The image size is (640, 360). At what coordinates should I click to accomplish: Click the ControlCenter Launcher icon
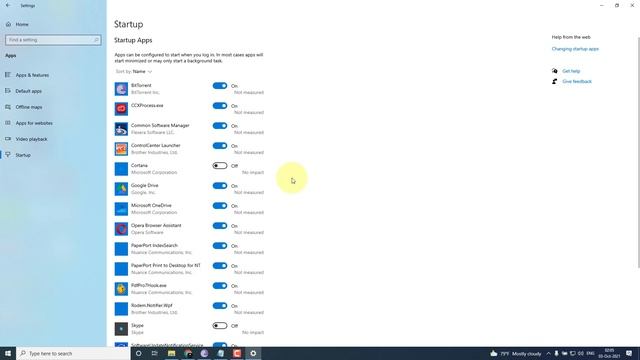coord(121,149)
